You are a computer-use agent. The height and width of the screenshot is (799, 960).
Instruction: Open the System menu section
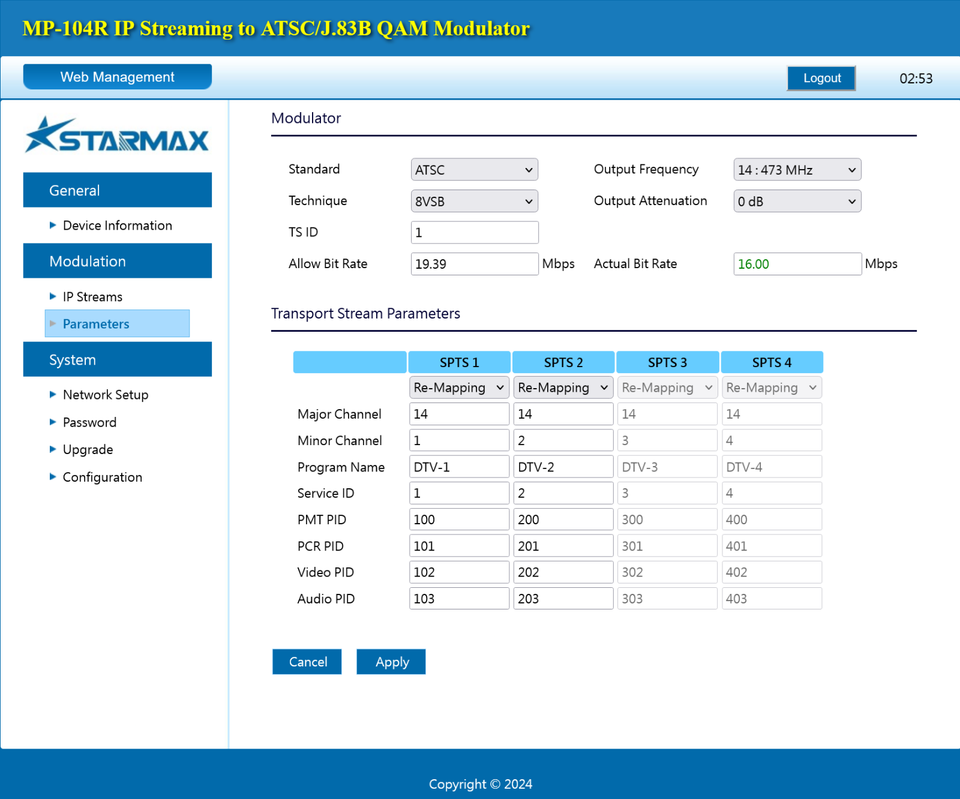pyautogui.click(x=117, y=359)
